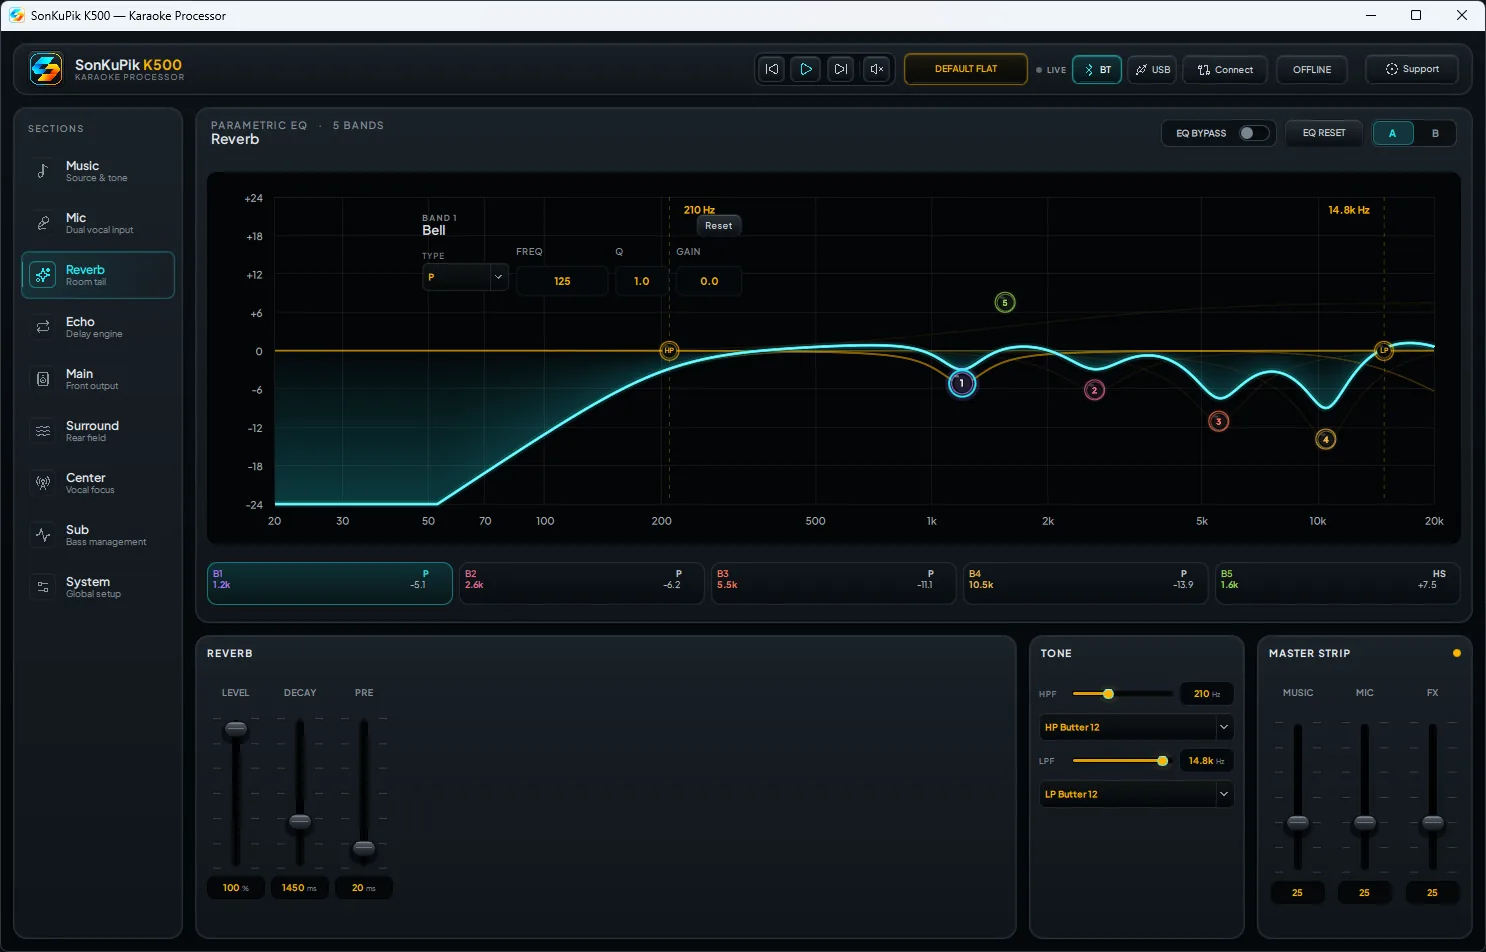Select band tab B2 2.6k

pos(581,583)
